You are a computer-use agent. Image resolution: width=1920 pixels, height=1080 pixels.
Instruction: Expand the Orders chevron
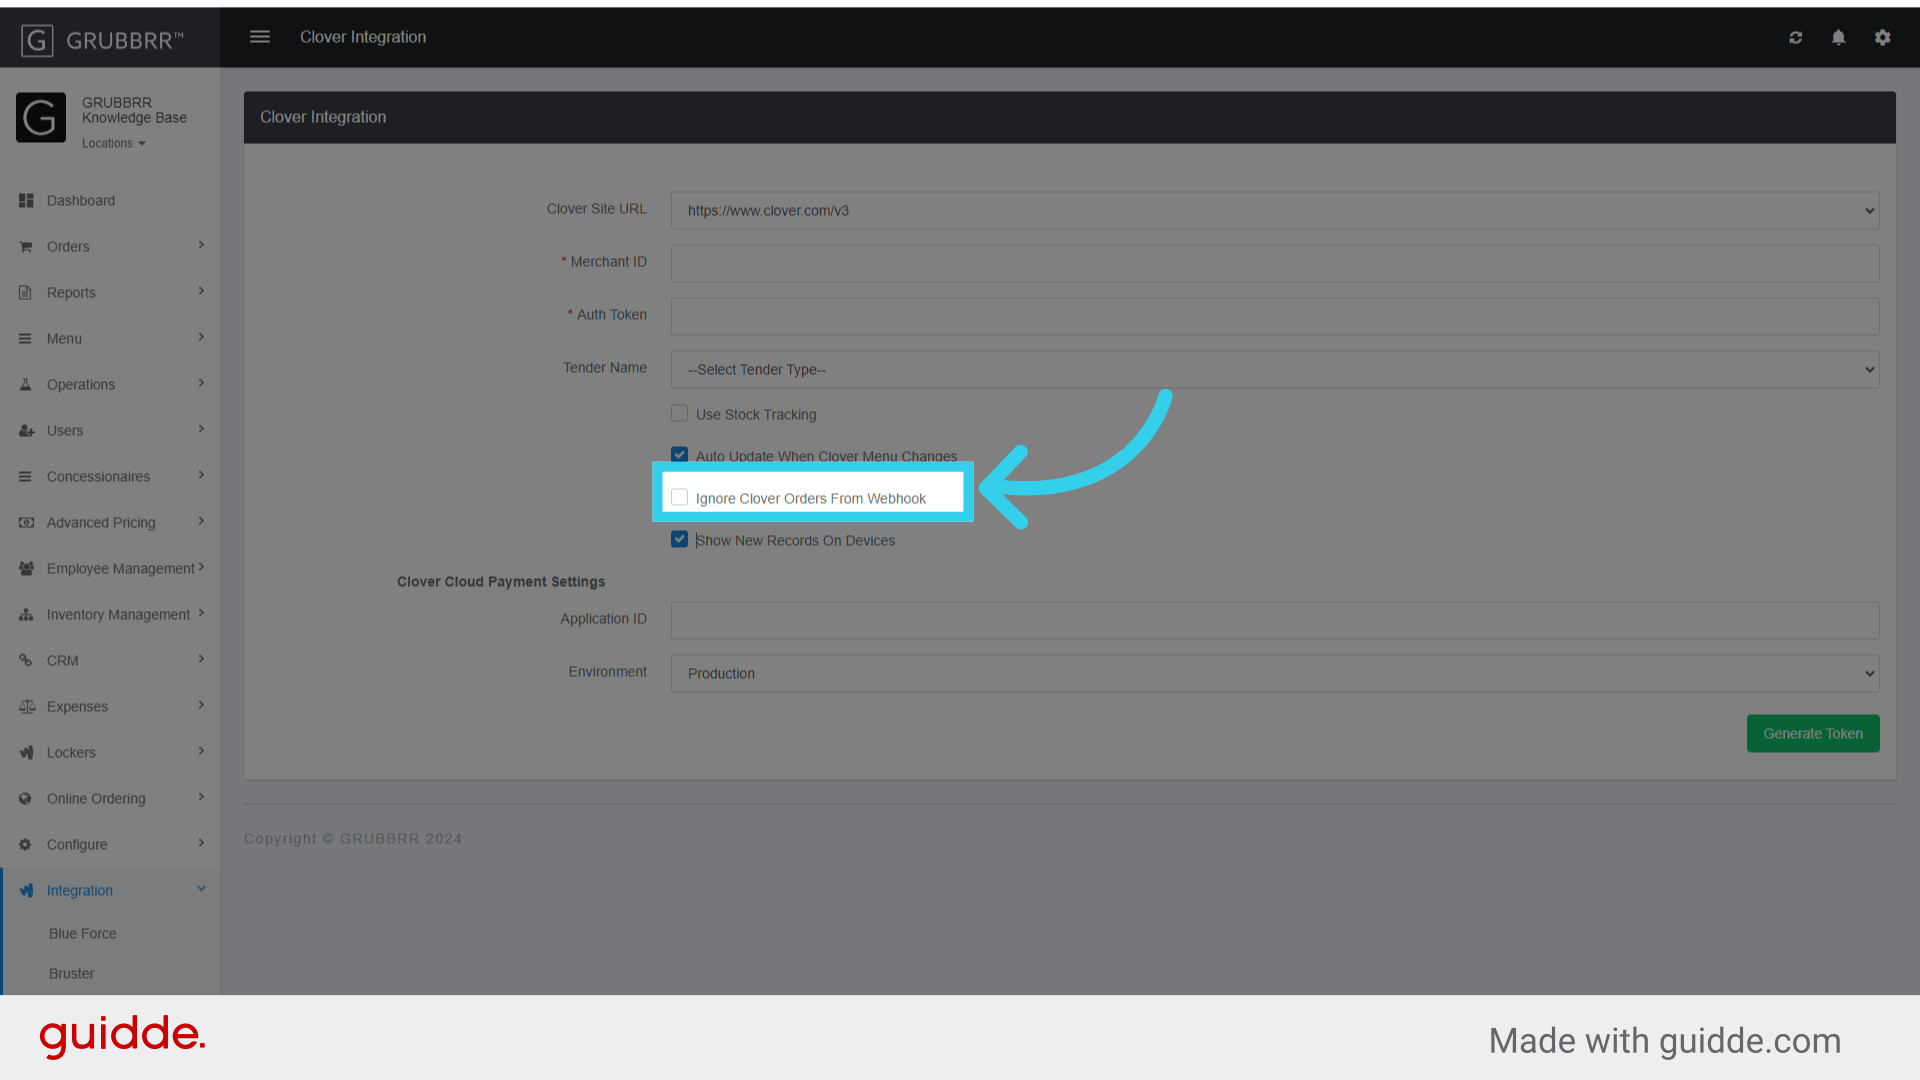(201, 245)
